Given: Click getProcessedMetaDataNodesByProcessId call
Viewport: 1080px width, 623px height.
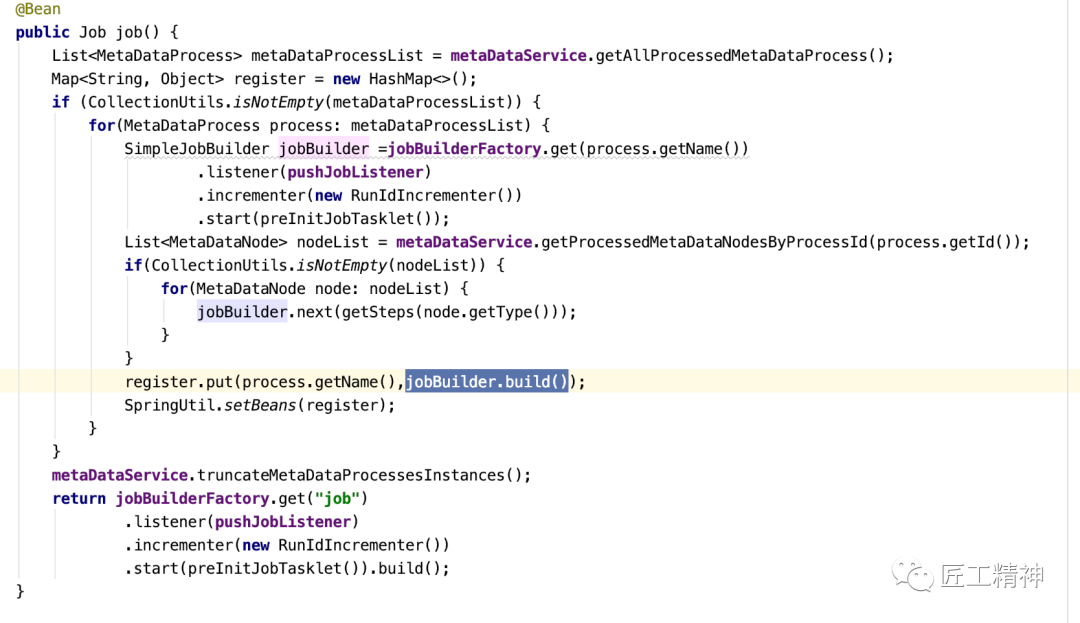Looking at the screenshot, I should coord(780,242).
